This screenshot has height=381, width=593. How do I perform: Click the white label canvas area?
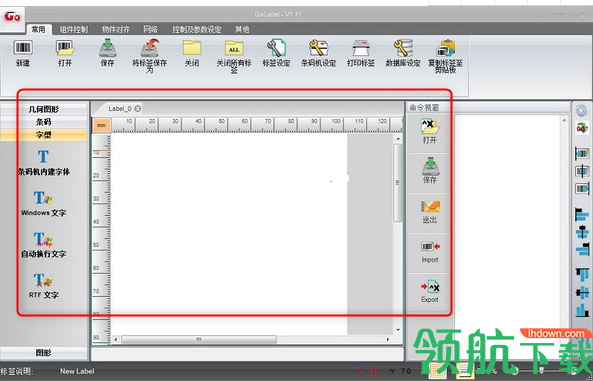(x=229, y=234)
